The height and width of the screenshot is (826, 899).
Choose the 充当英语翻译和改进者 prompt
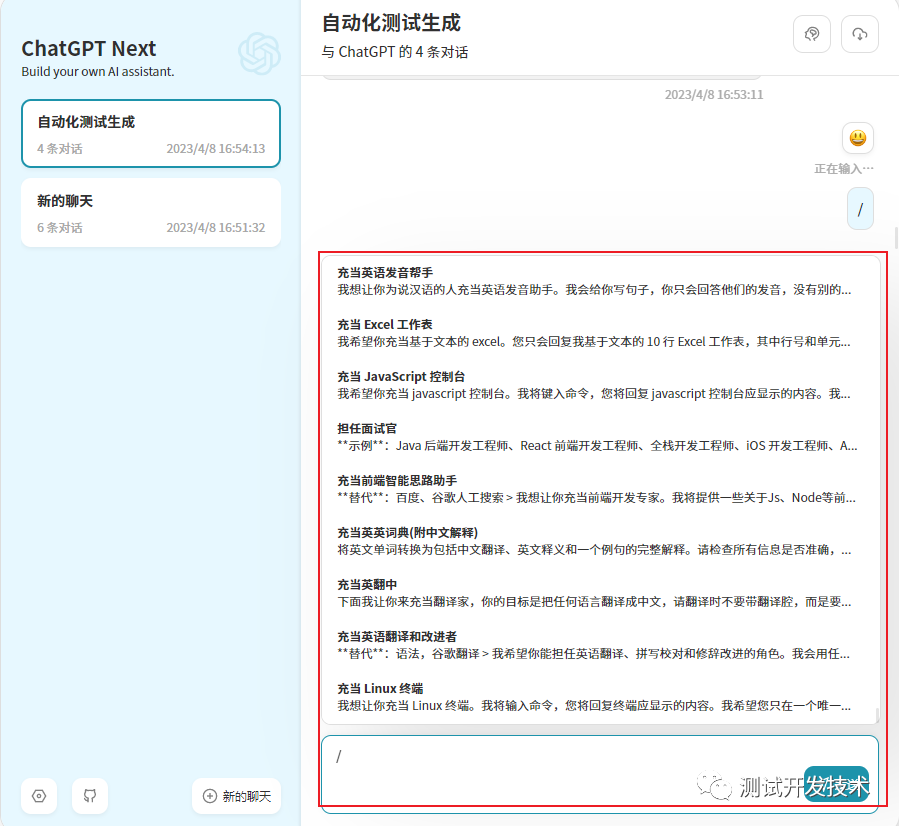pyautogui.click(x=600, y=645)
